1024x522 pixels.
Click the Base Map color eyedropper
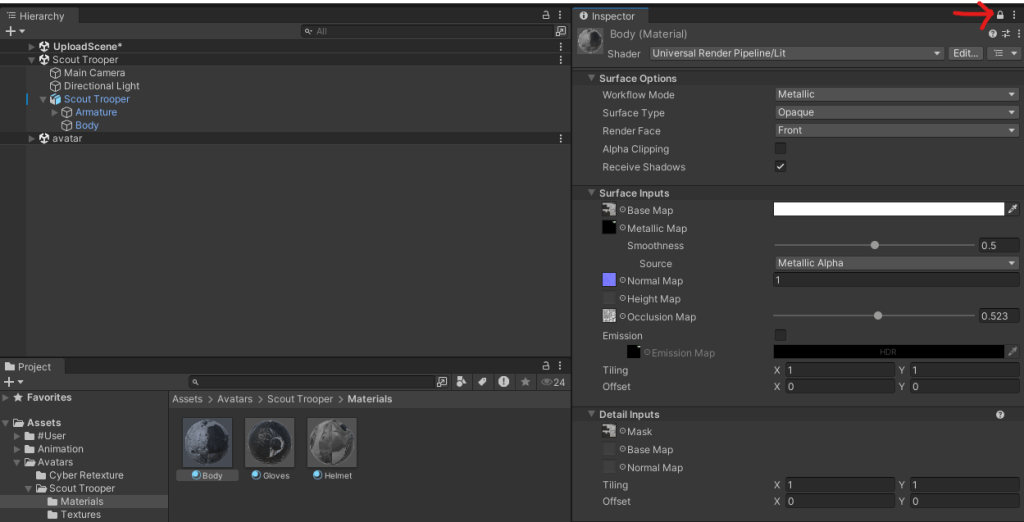(x=1012, y=209)
